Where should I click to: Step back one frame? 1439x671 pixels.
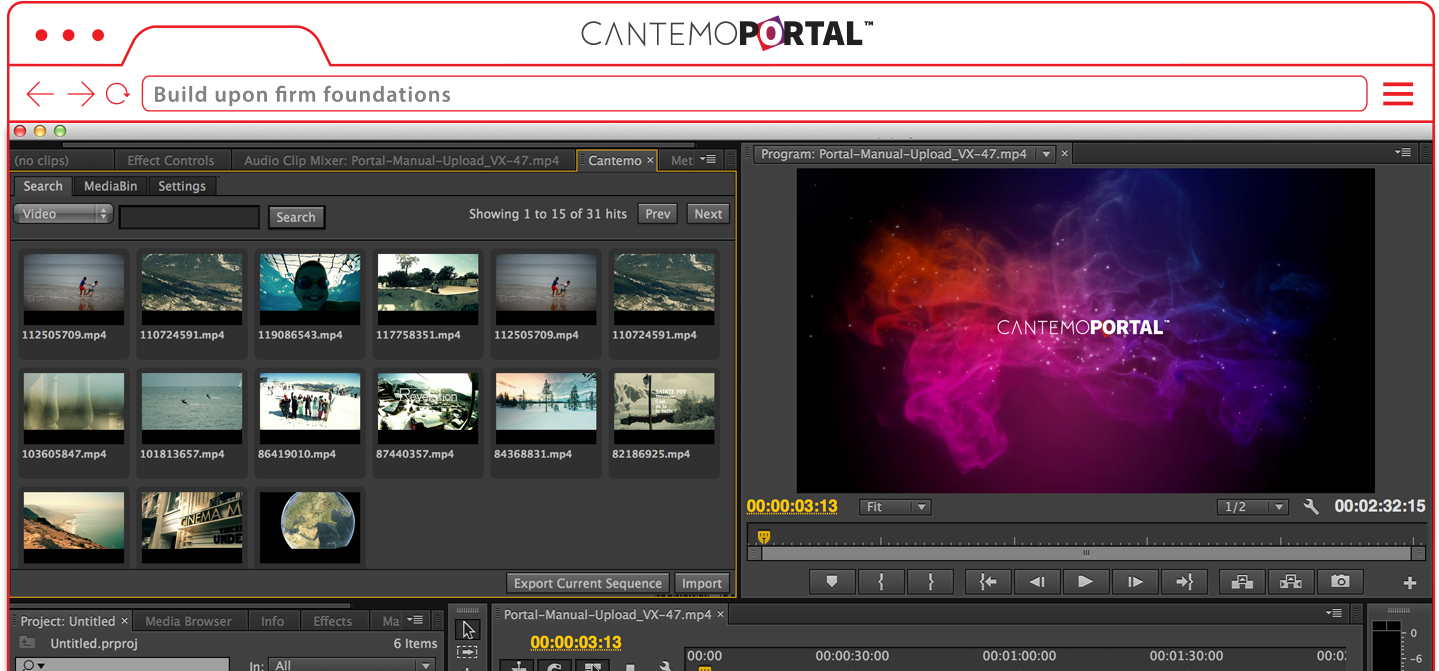(x=1037, y=581)
